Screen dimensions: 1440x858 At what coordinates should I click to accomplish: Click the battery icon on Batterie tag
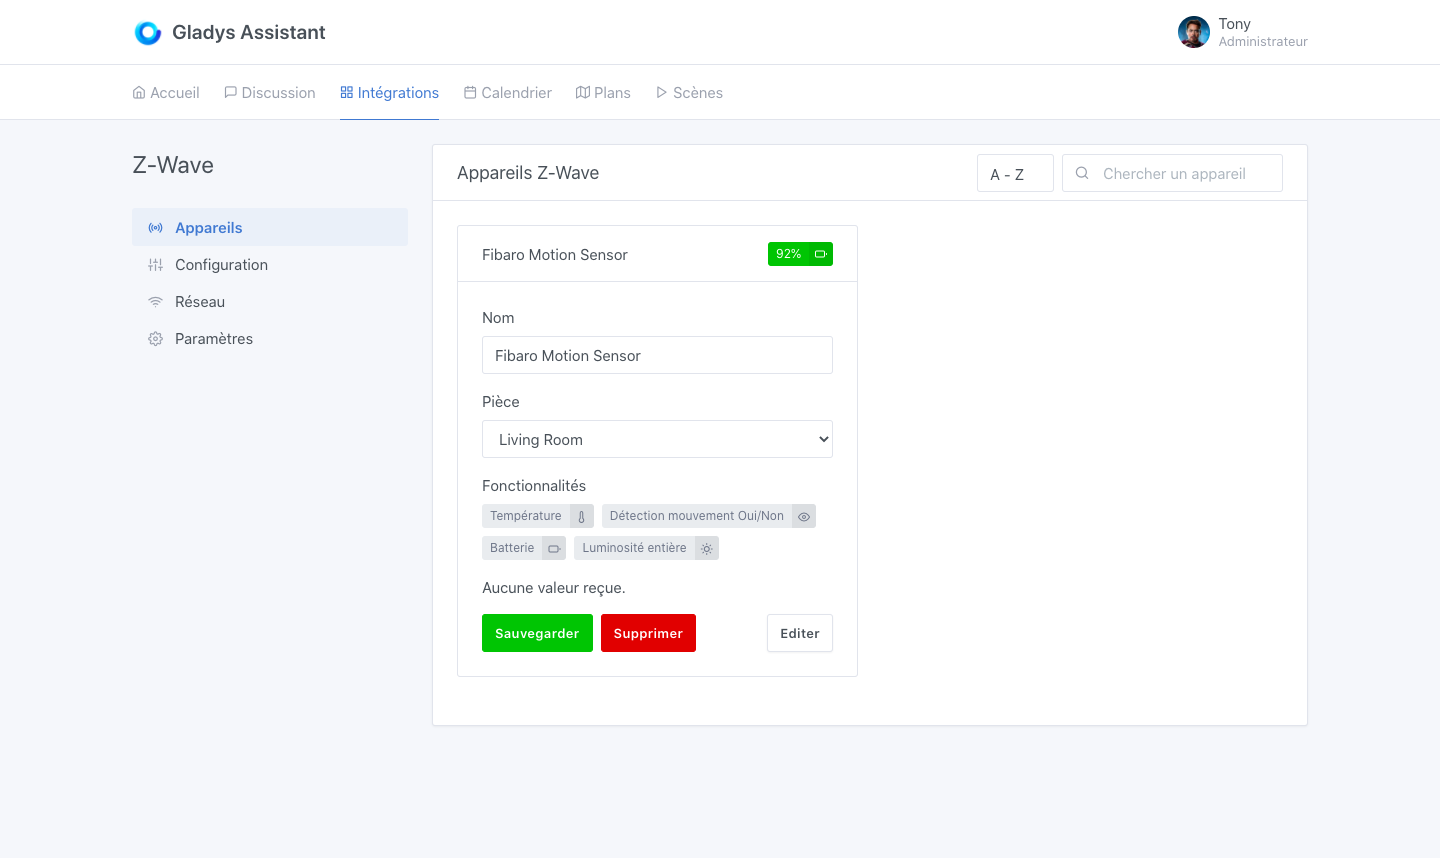click(x=554, y=548)
